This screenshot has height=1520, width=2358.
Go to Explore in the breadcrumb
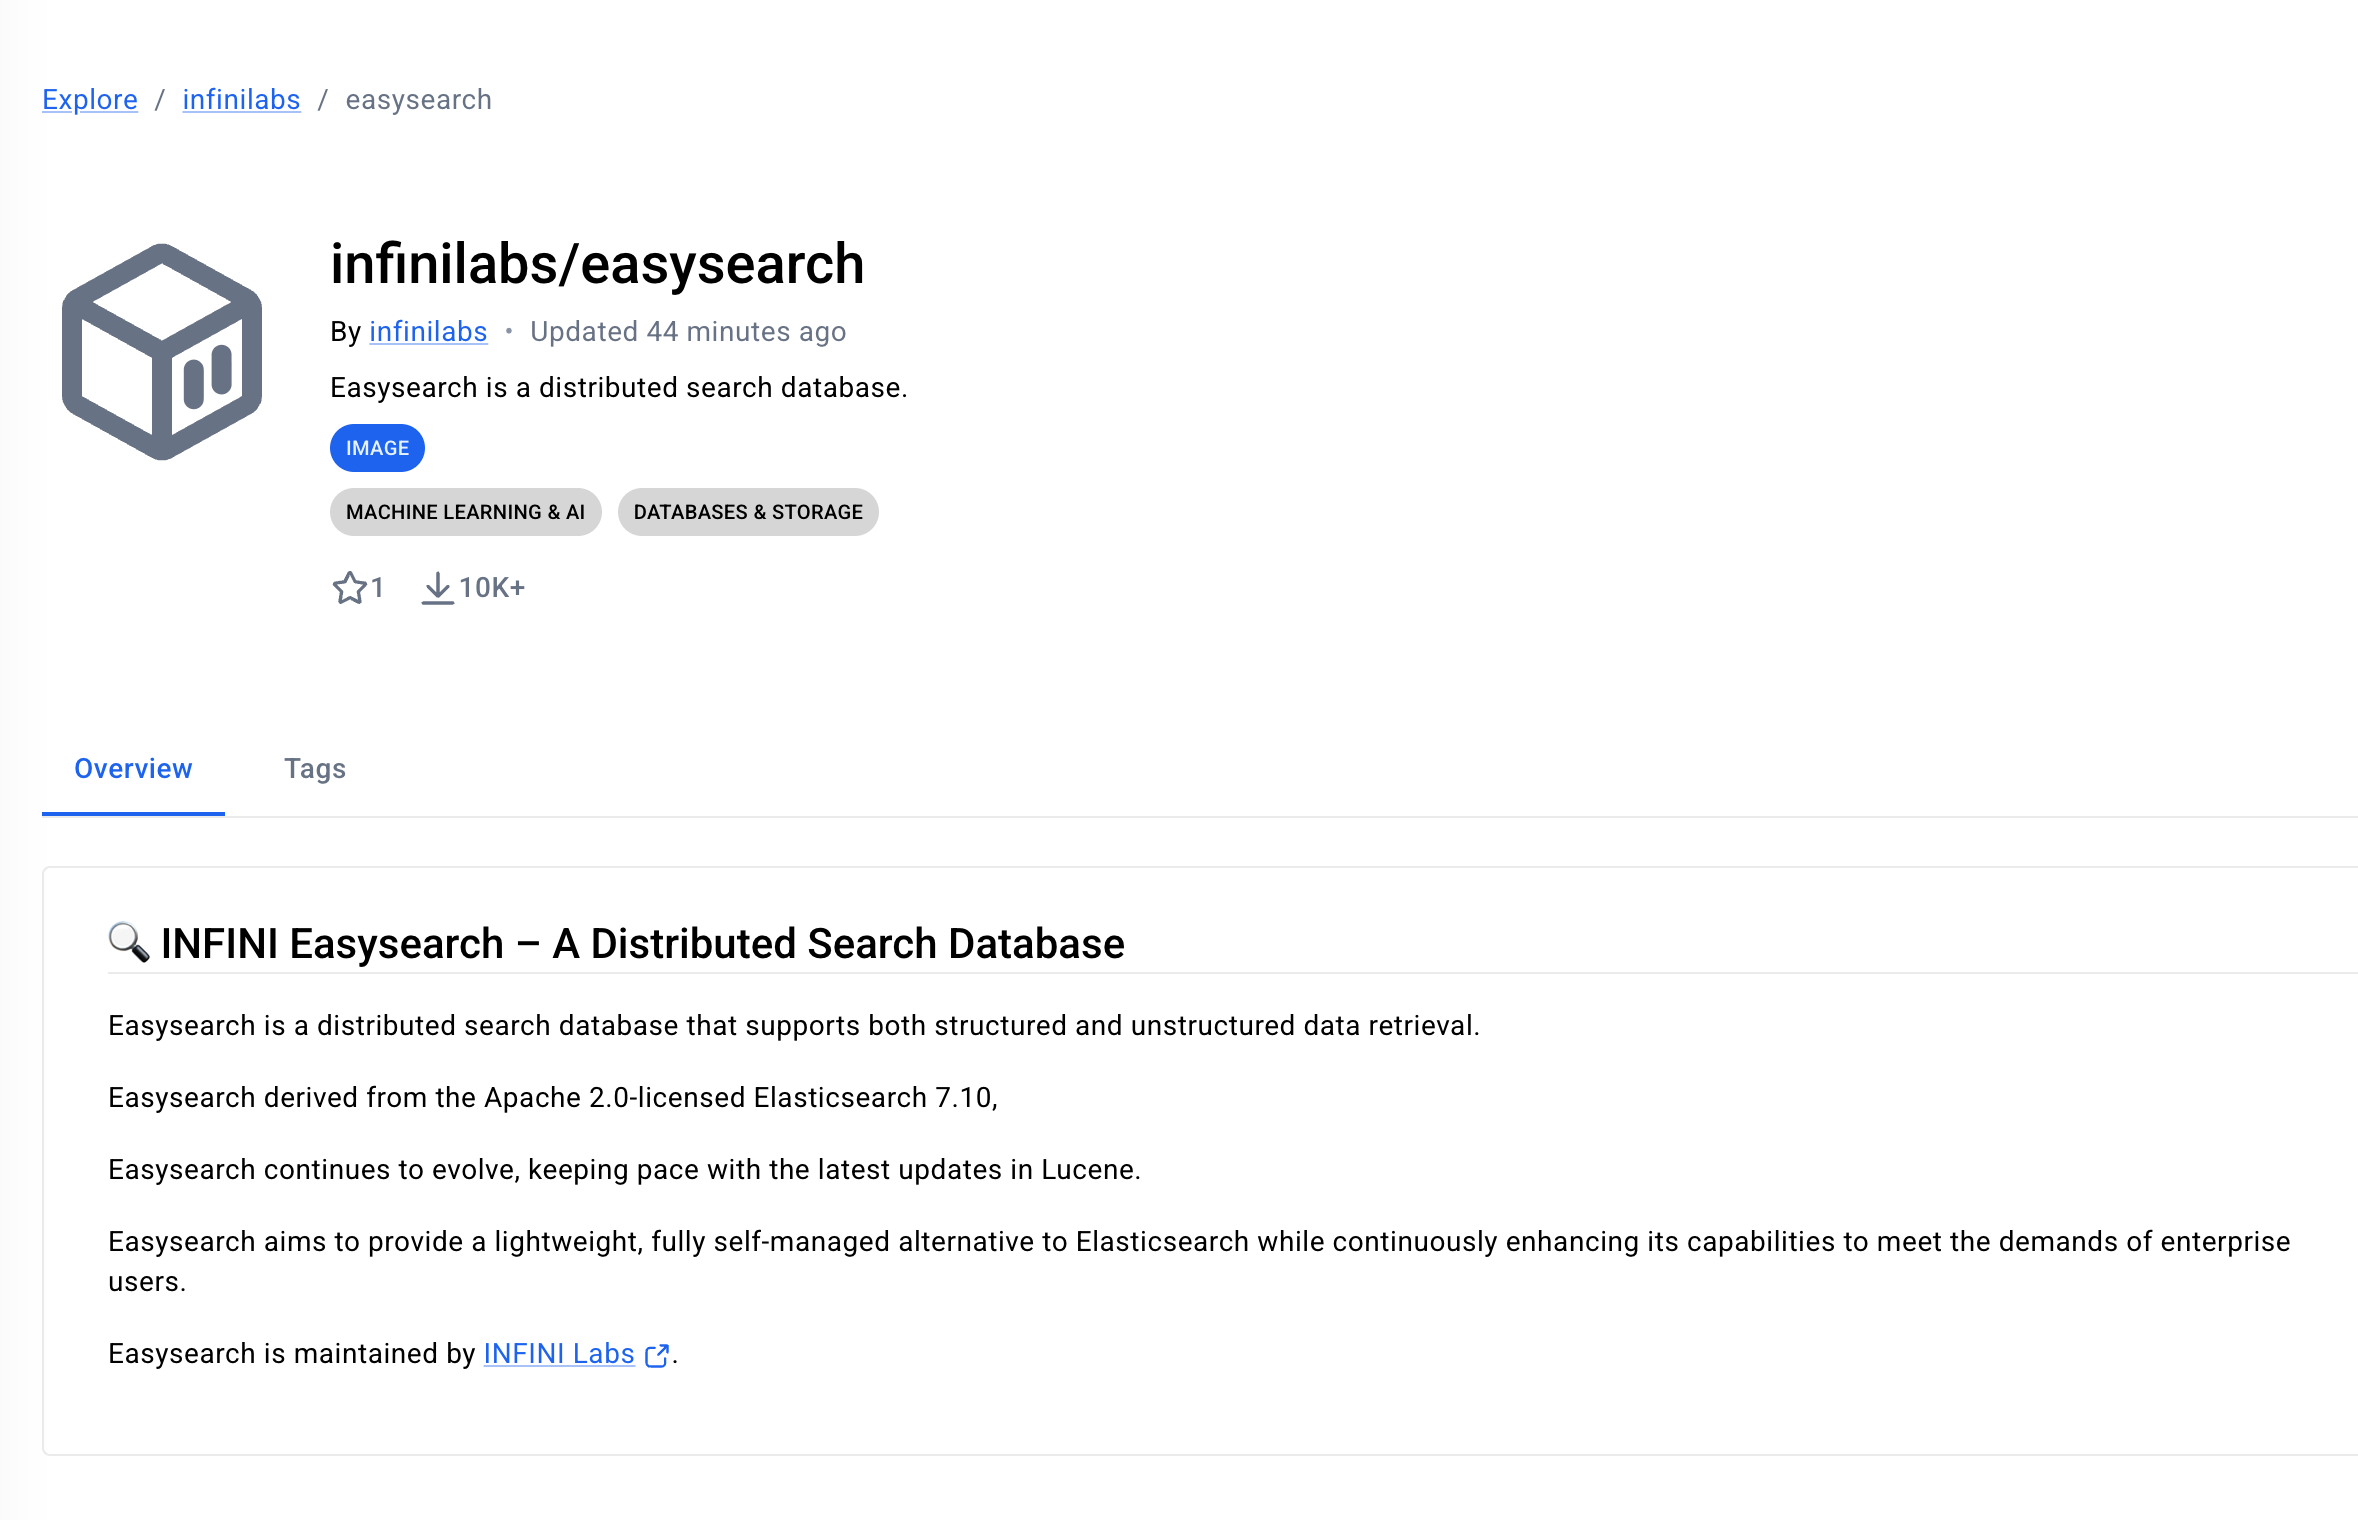pyautogui.click(x=90, y=100)
